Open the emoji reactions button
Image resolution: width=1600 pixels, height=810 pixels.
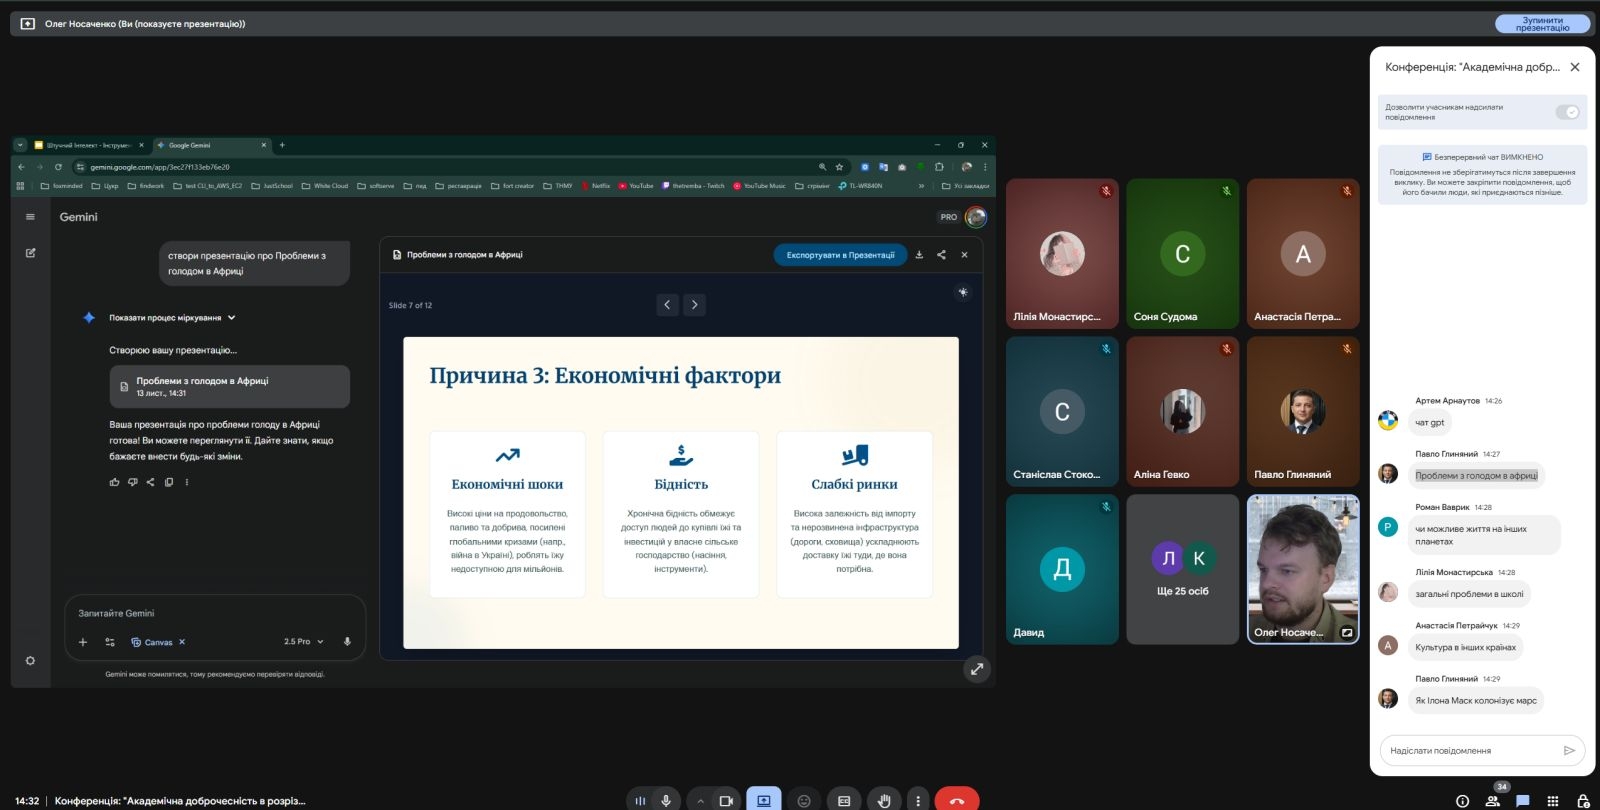coord(804,800)
